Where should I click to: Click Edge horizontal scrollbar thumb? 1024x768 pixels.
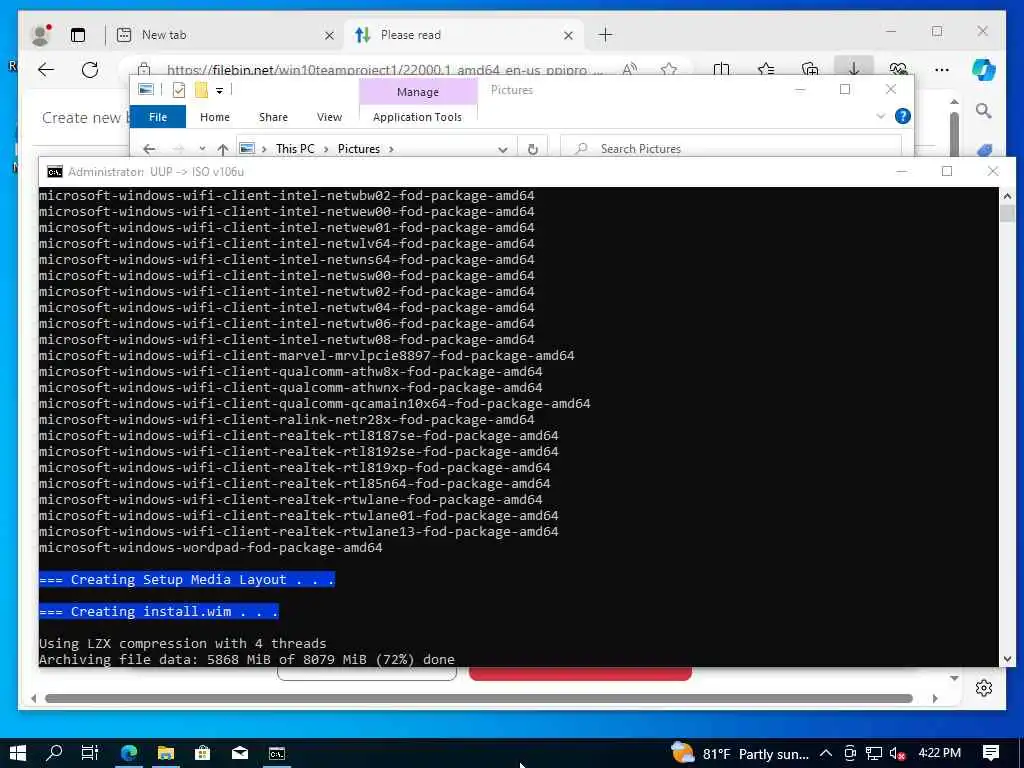(x=478, y=698)
